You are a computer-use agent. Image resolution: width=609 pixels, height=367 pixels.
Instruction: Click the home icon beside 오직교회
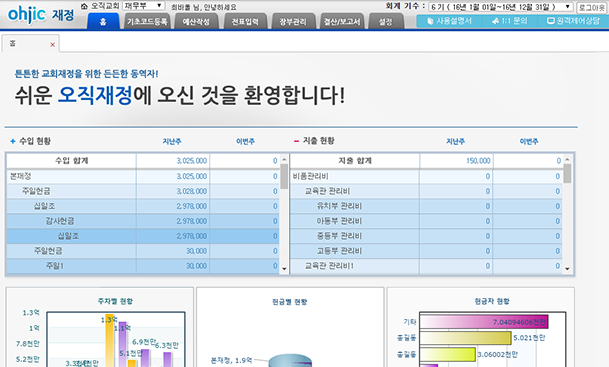click(x=84, y=6)
